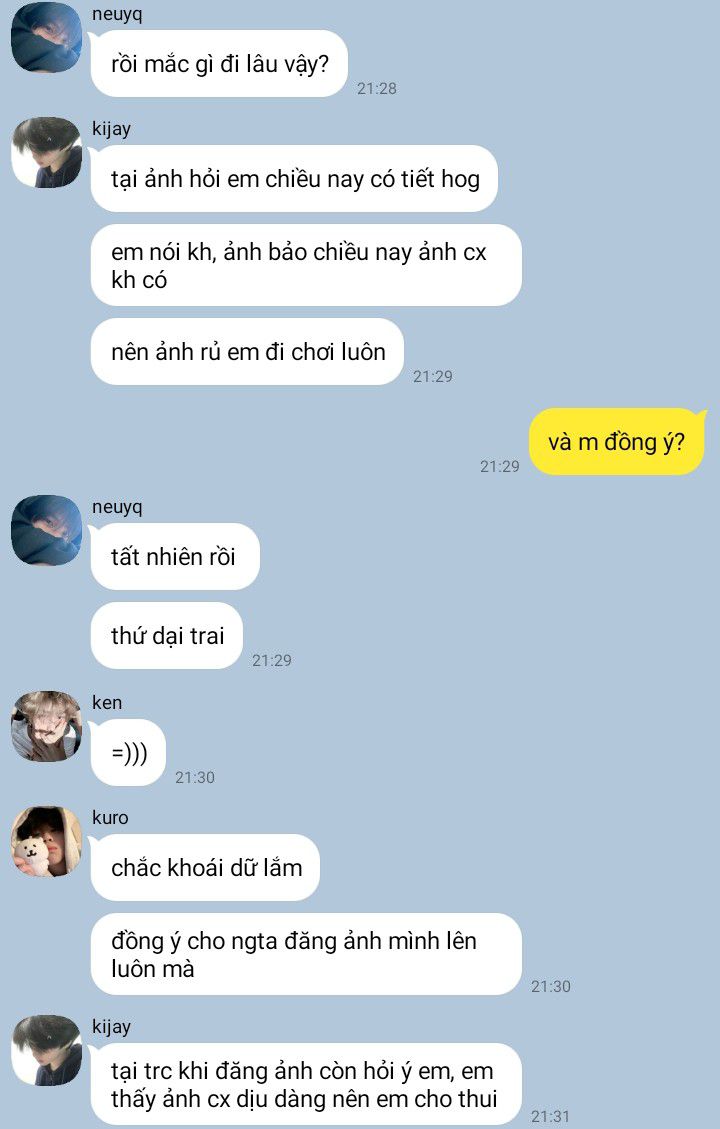The width and height of the screenshot is (720, 1129).
Task: Select the "đồng ý cho ngta đăng ảnh" message
Action: 306,954
